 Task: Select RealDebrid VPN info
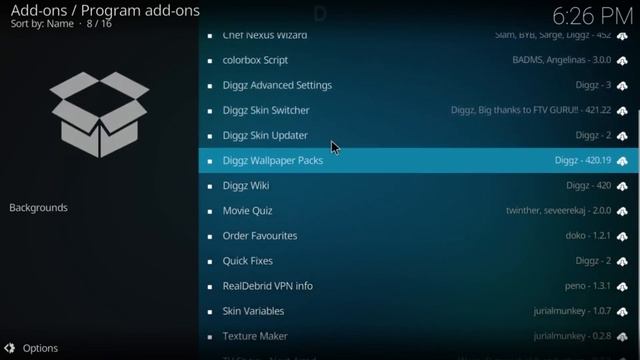click(418, 286)
